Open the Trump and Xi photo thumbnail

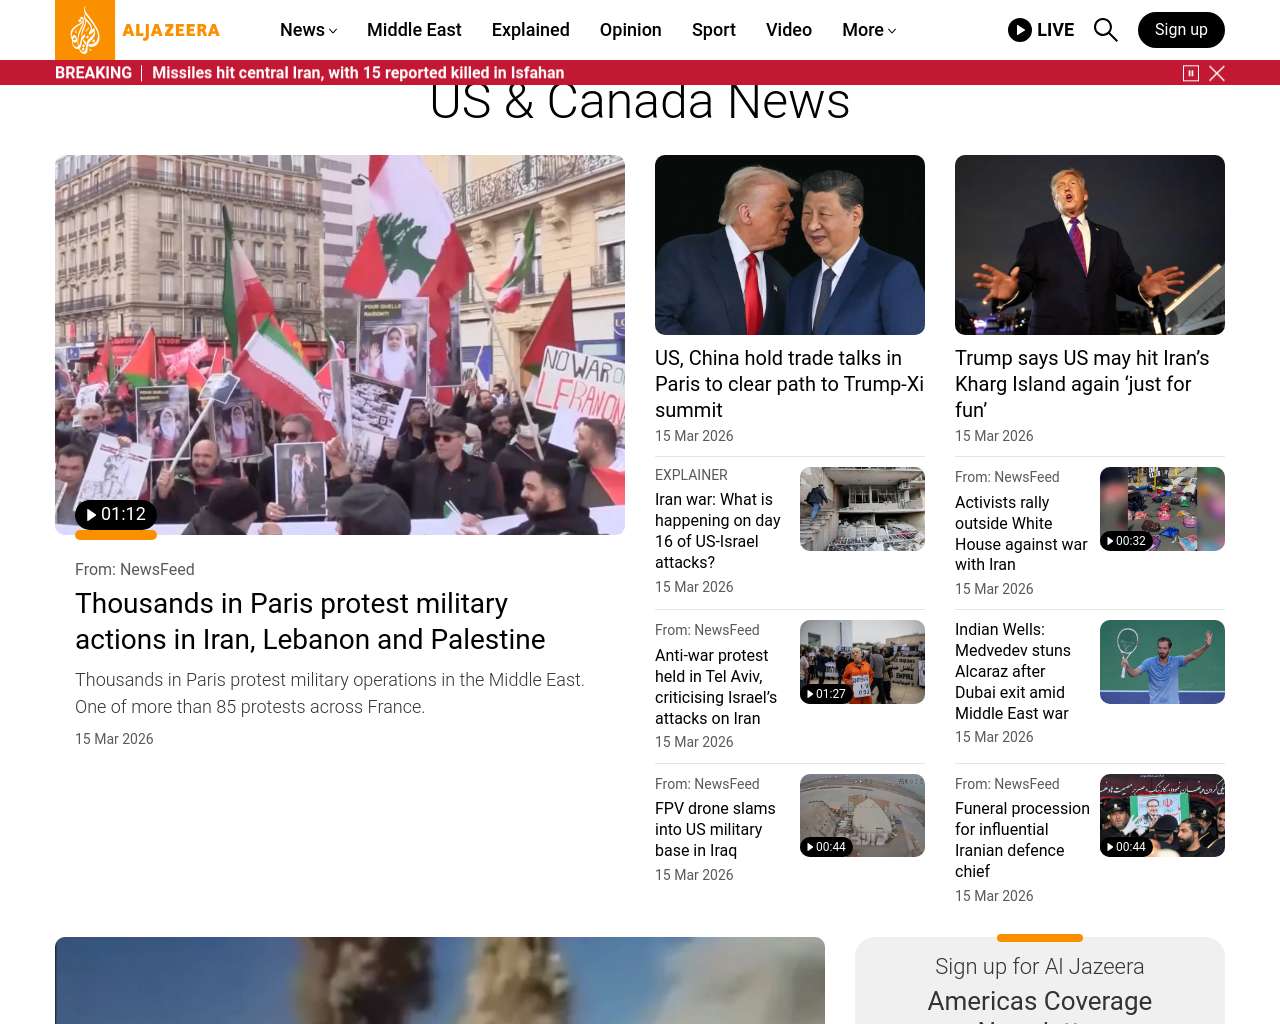[x=790, y=245]
